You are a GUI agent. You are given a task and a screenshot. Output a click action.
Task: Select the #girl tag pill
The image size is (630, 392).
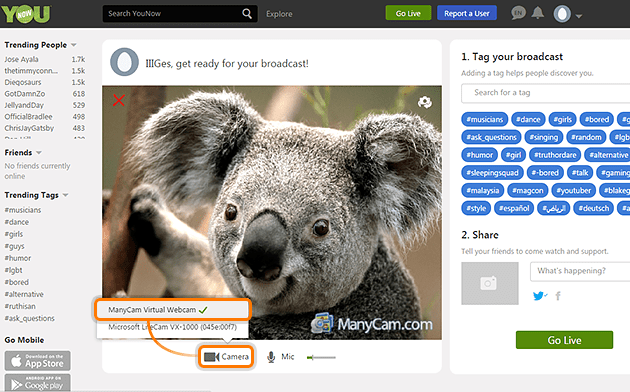[513, 155]
